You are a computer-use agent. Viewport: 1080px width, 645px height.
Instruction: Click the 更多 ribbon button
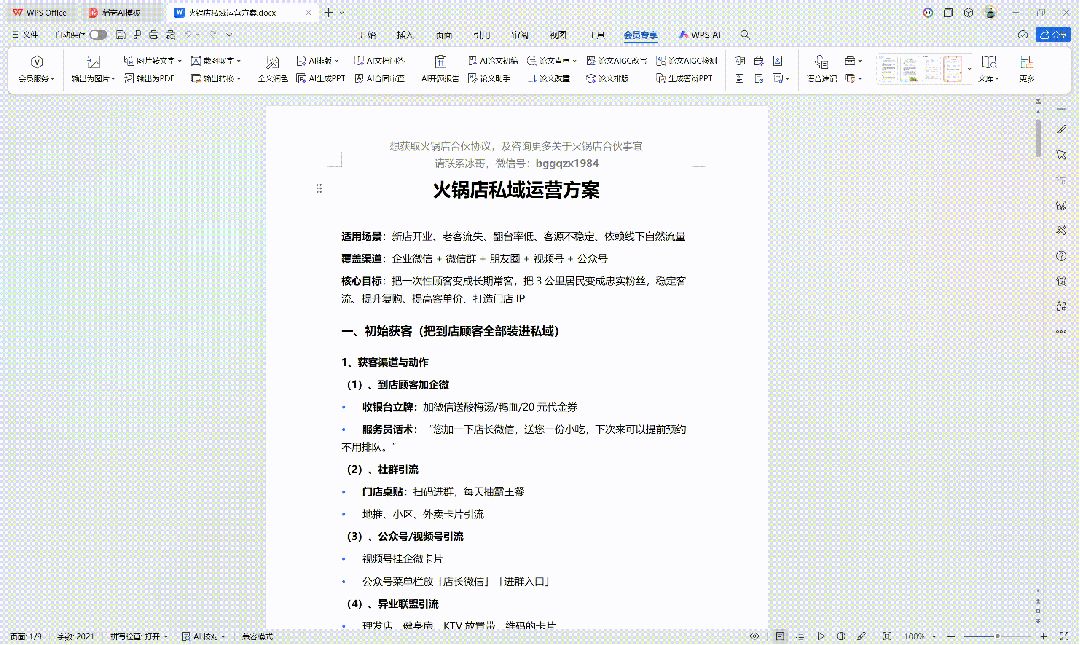tap(1027, 69)
